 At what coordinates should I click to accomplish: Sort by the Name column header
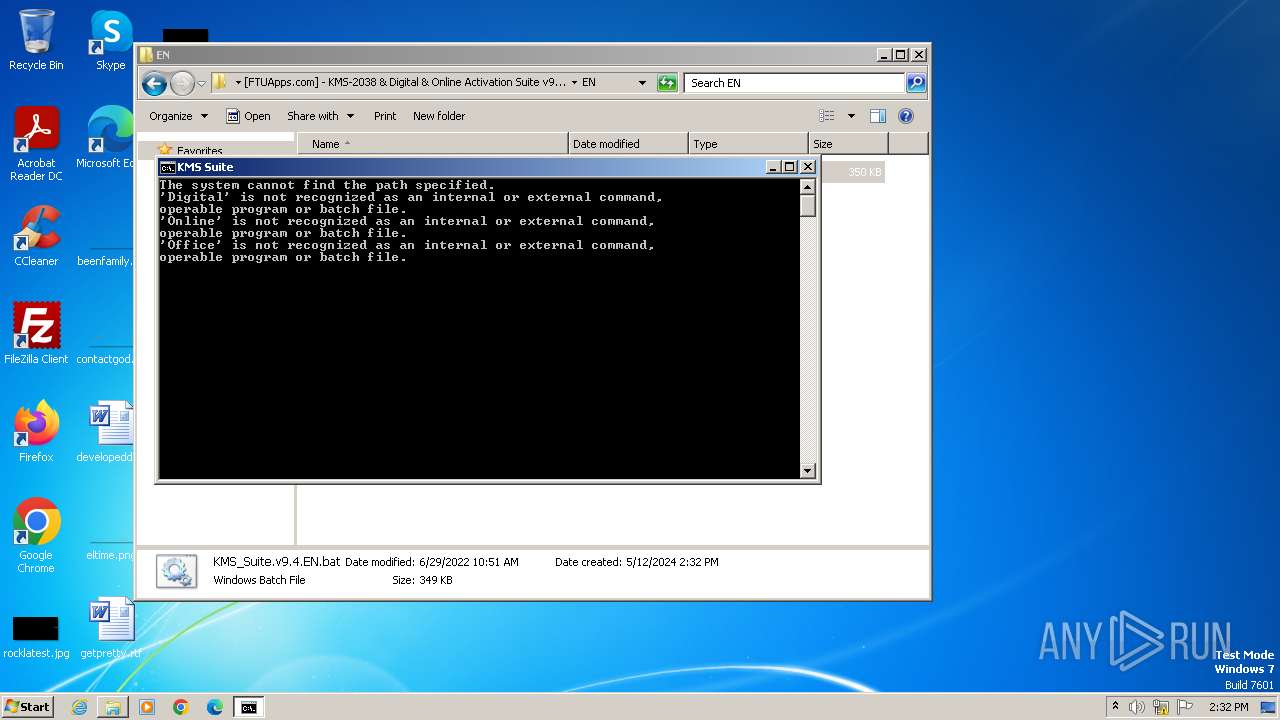432,144
